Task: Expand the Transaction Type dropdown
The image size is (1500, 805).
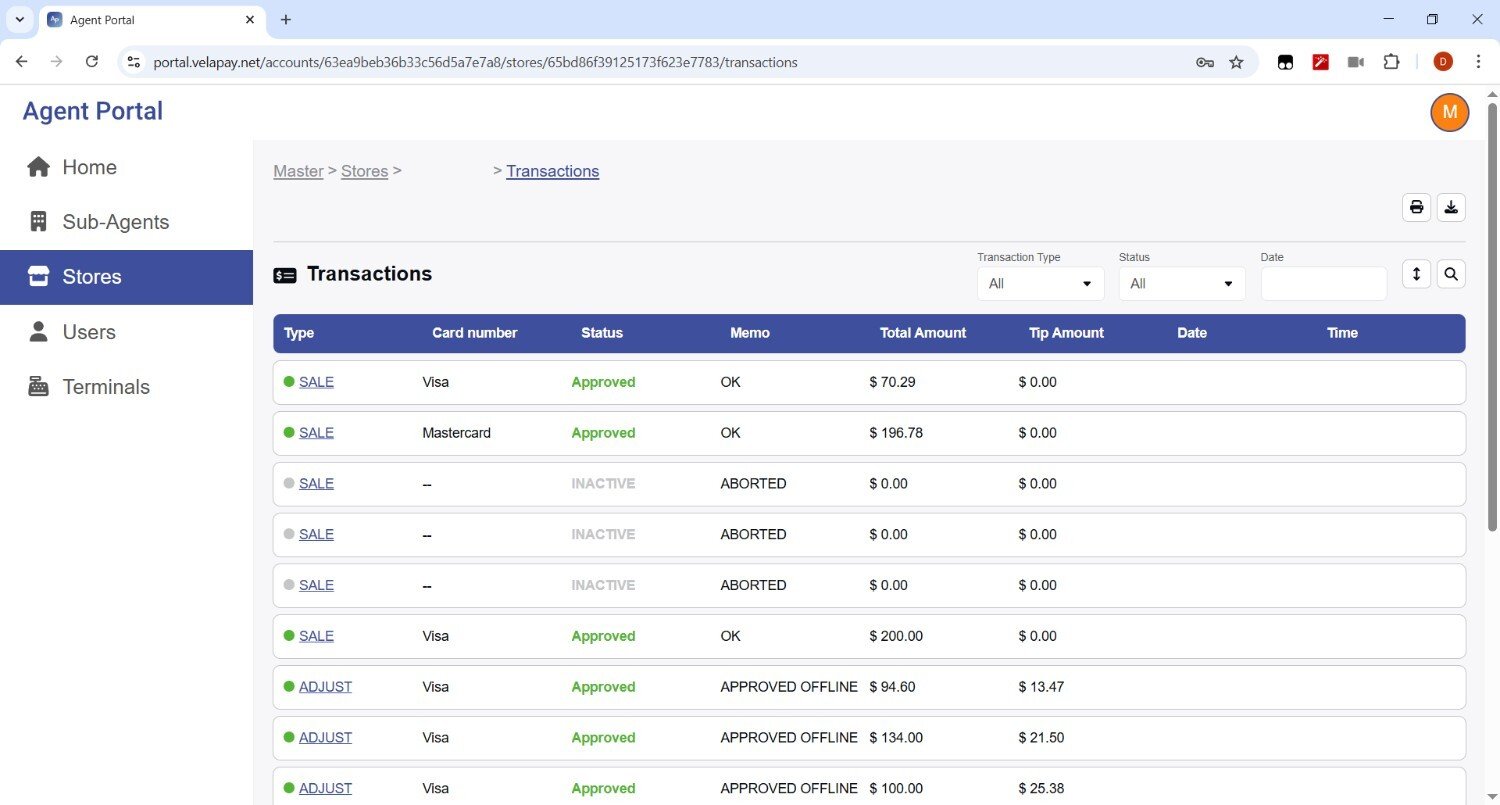Action: tap(1040, 284)
